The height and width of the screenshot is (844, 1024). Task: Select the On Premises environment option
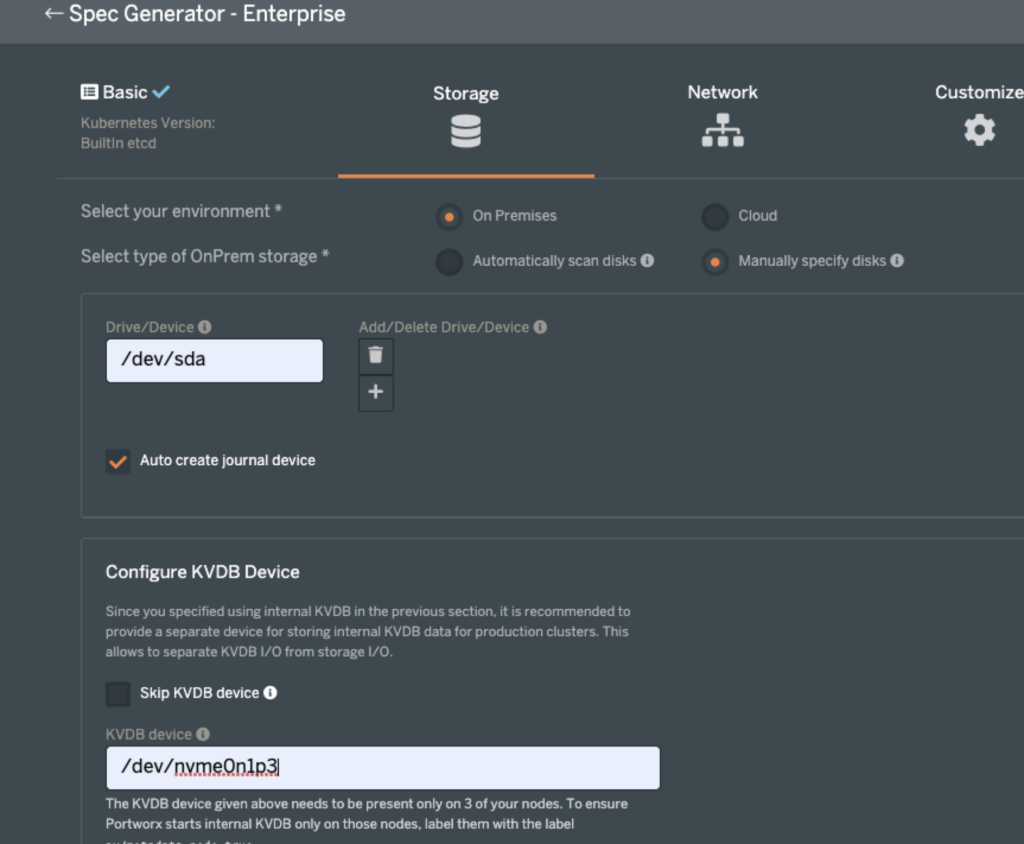[450, 216]
